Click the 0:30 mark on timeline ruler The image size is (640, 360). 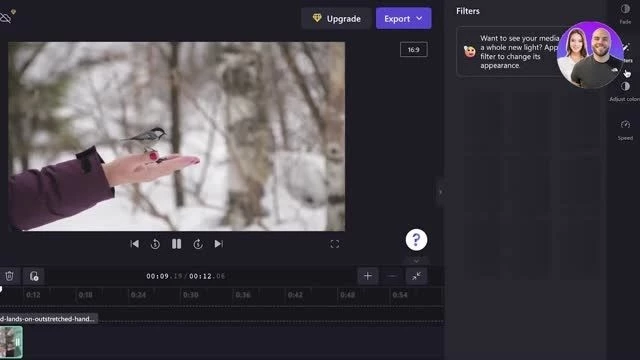point(191,295)
